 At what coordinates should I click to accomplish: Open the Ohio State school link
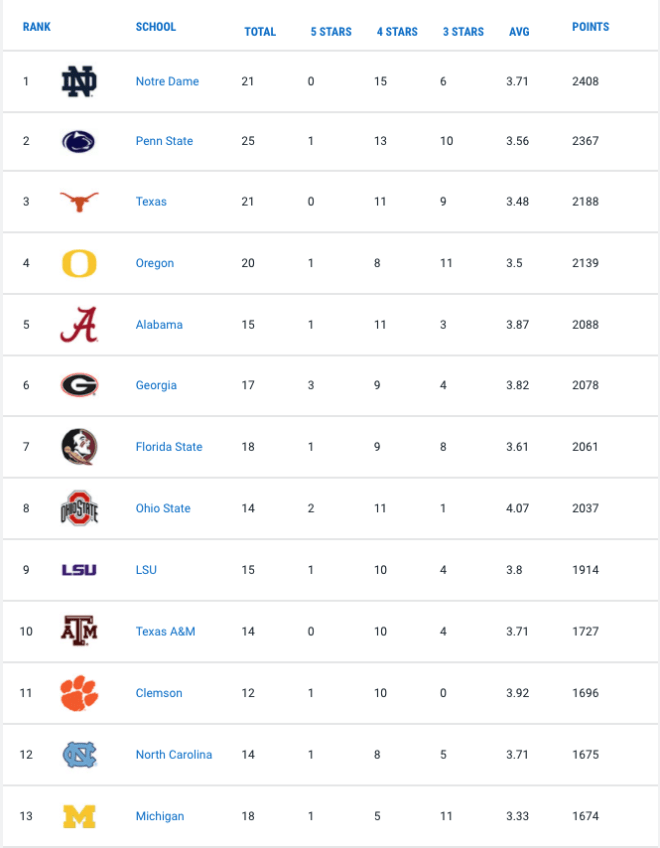click(163, 508)
